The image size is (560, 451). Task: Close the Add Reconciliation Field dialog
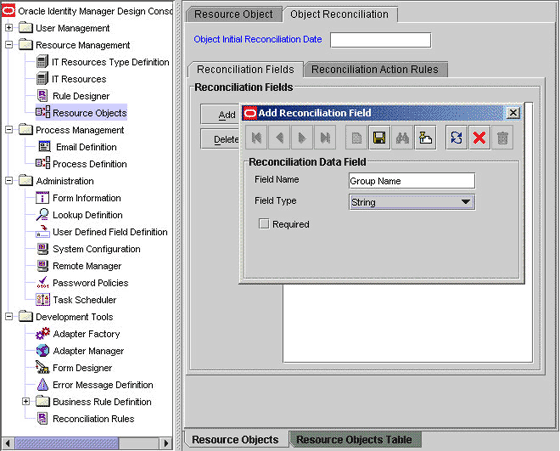coord(513,113)
